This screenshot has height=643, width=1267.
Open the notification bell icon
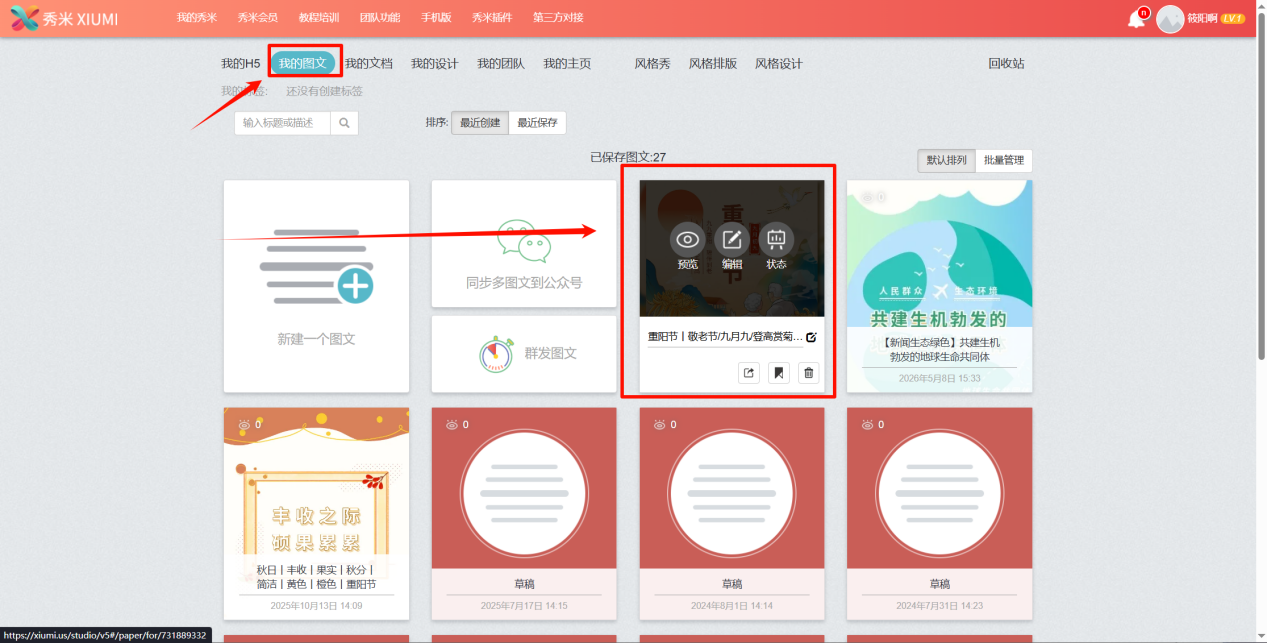click(1136, 19)
